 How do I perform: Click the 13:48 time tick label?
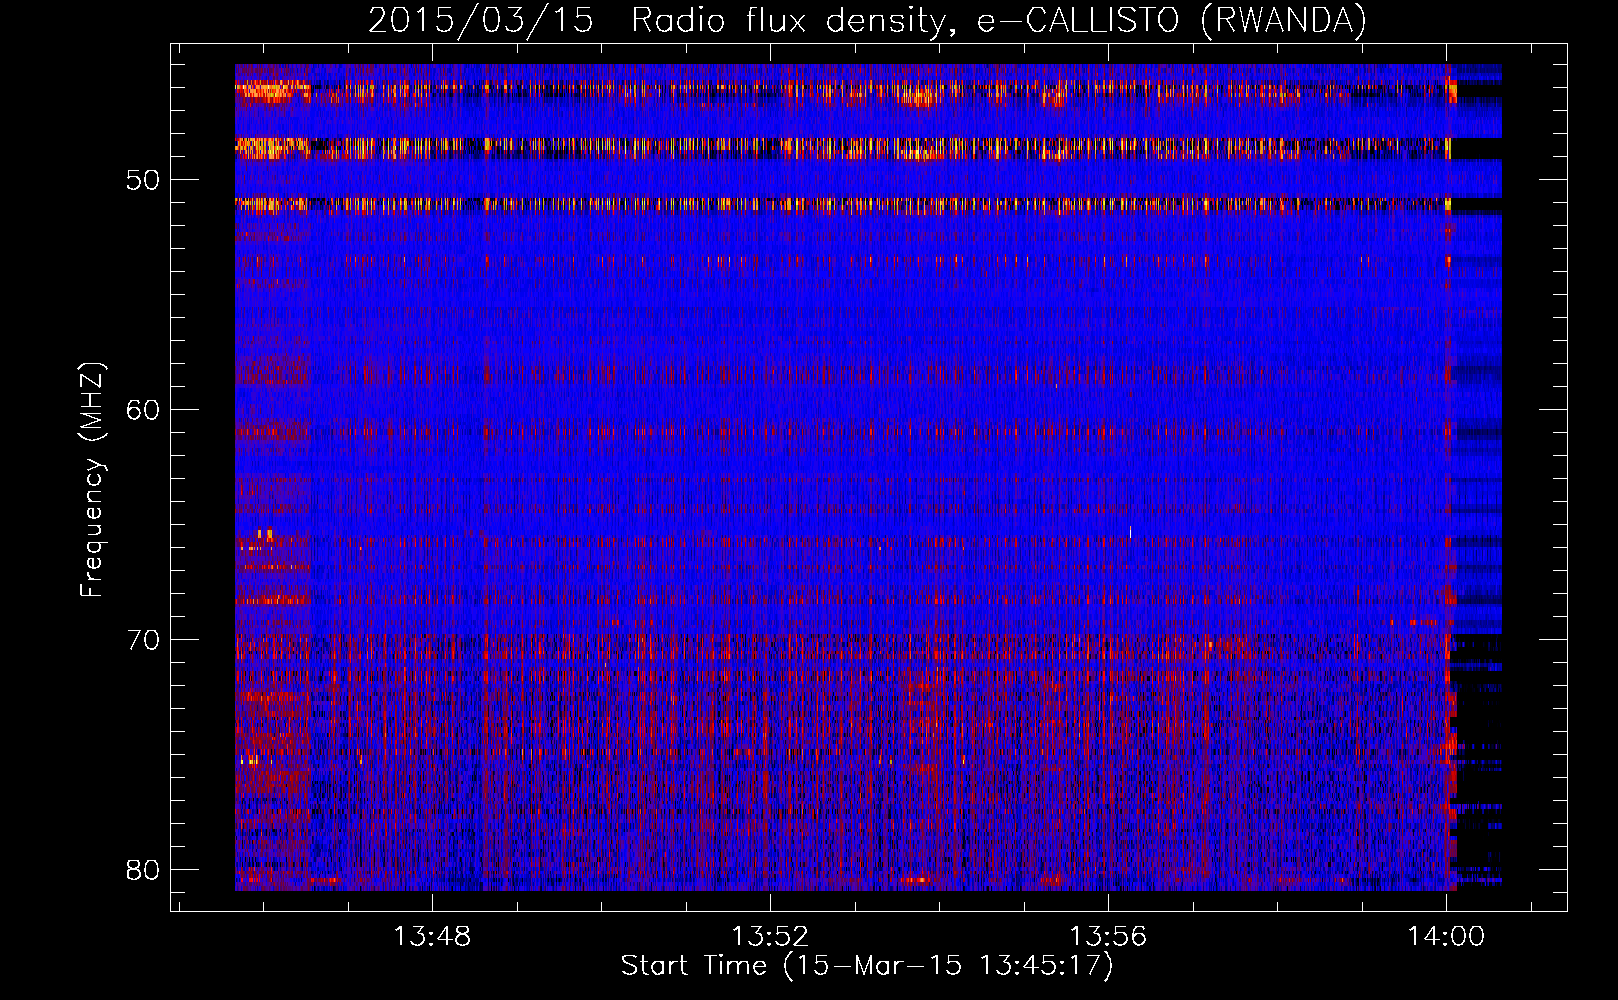pyautogui.click(x=432, y=937)
